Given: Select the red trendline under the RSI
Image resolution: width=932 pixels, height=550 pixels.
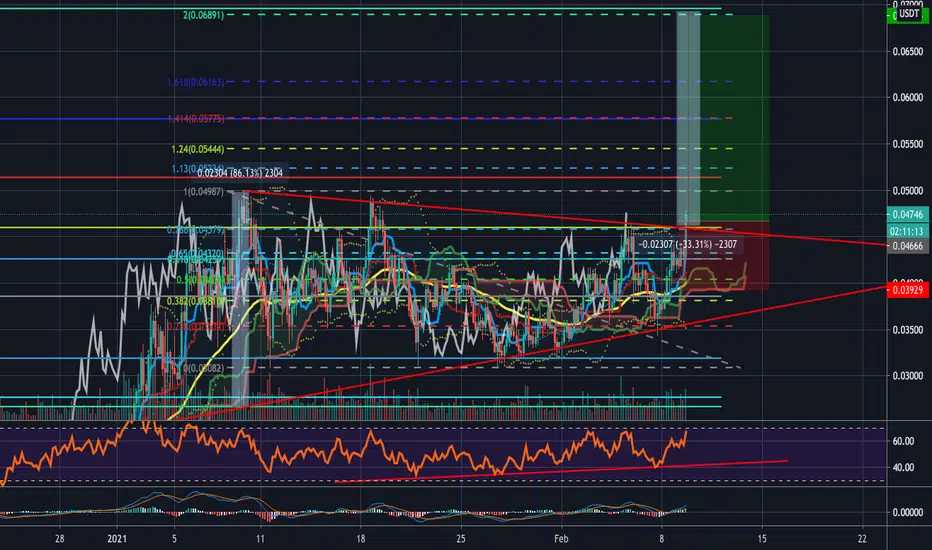Looking at the screenshot, I should [561, 472].
